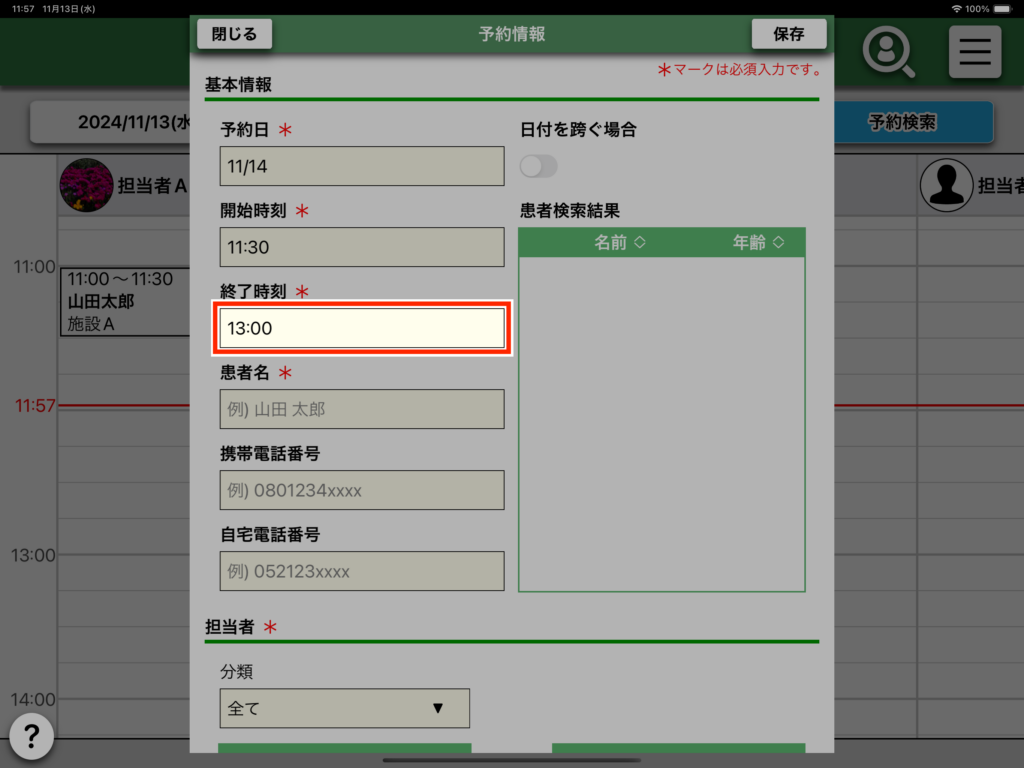The width and height of the screenshot is (1024, 768).
Task: Tap the 自宅電話番号 input field
Action: [x=362, y=571]
